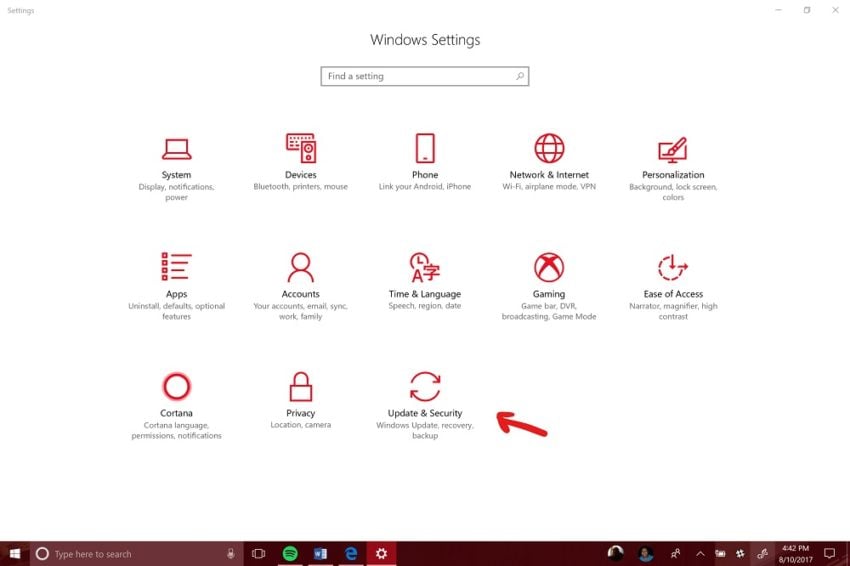
Task: Open Time & Language settings
Action: (x=425, y=281)
